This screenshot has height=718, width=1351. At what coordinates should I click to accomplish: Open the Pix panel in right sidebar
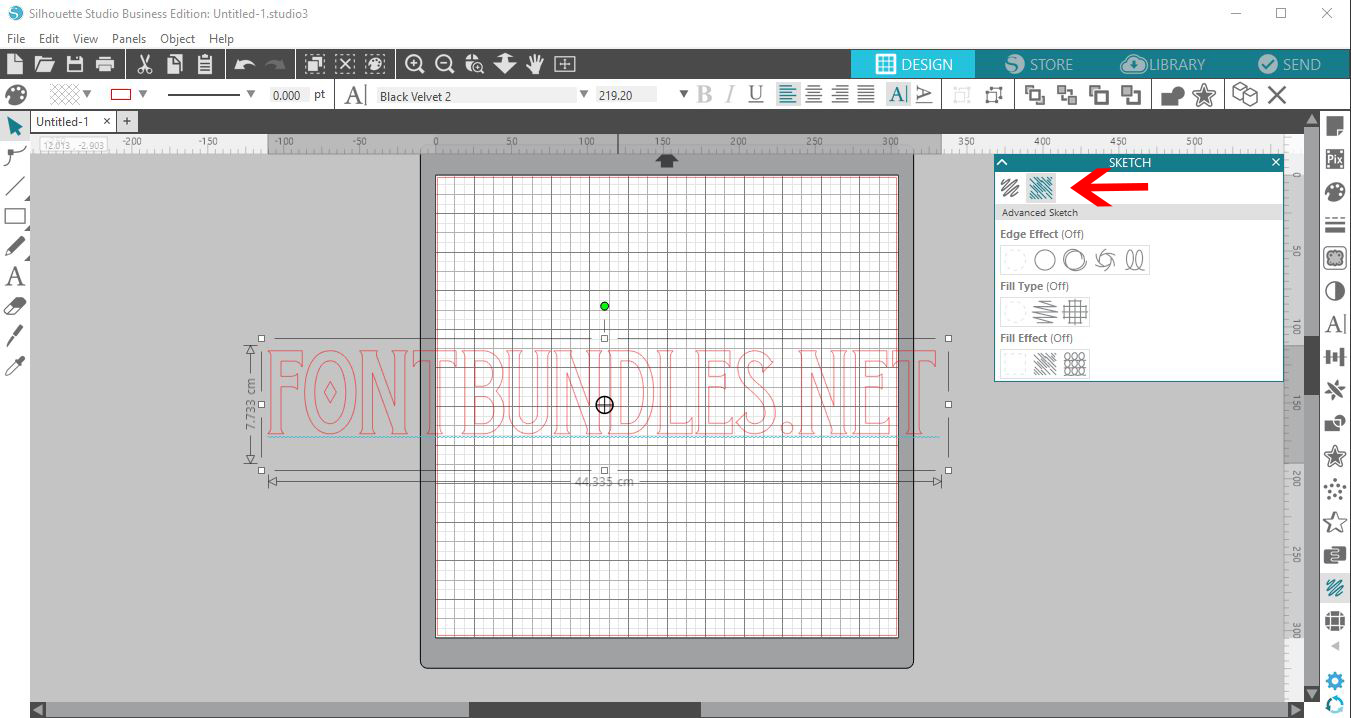coord(1335,159)
